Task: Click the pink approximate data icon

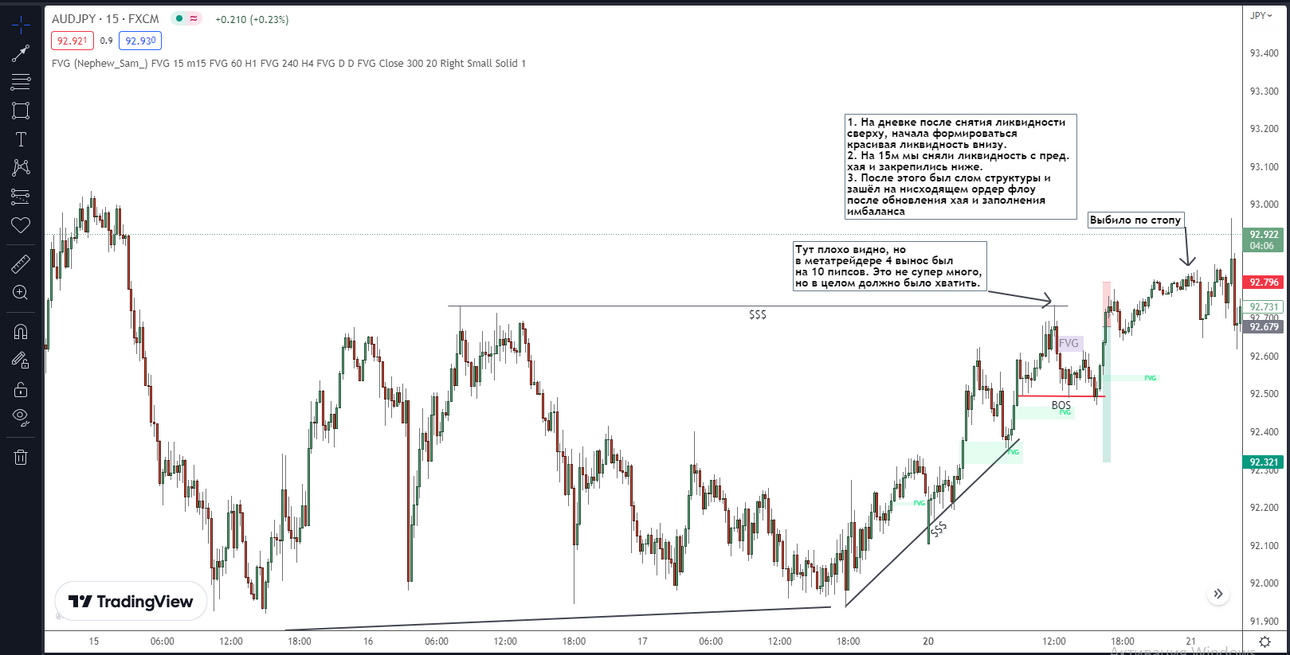Action: point(193,18)
